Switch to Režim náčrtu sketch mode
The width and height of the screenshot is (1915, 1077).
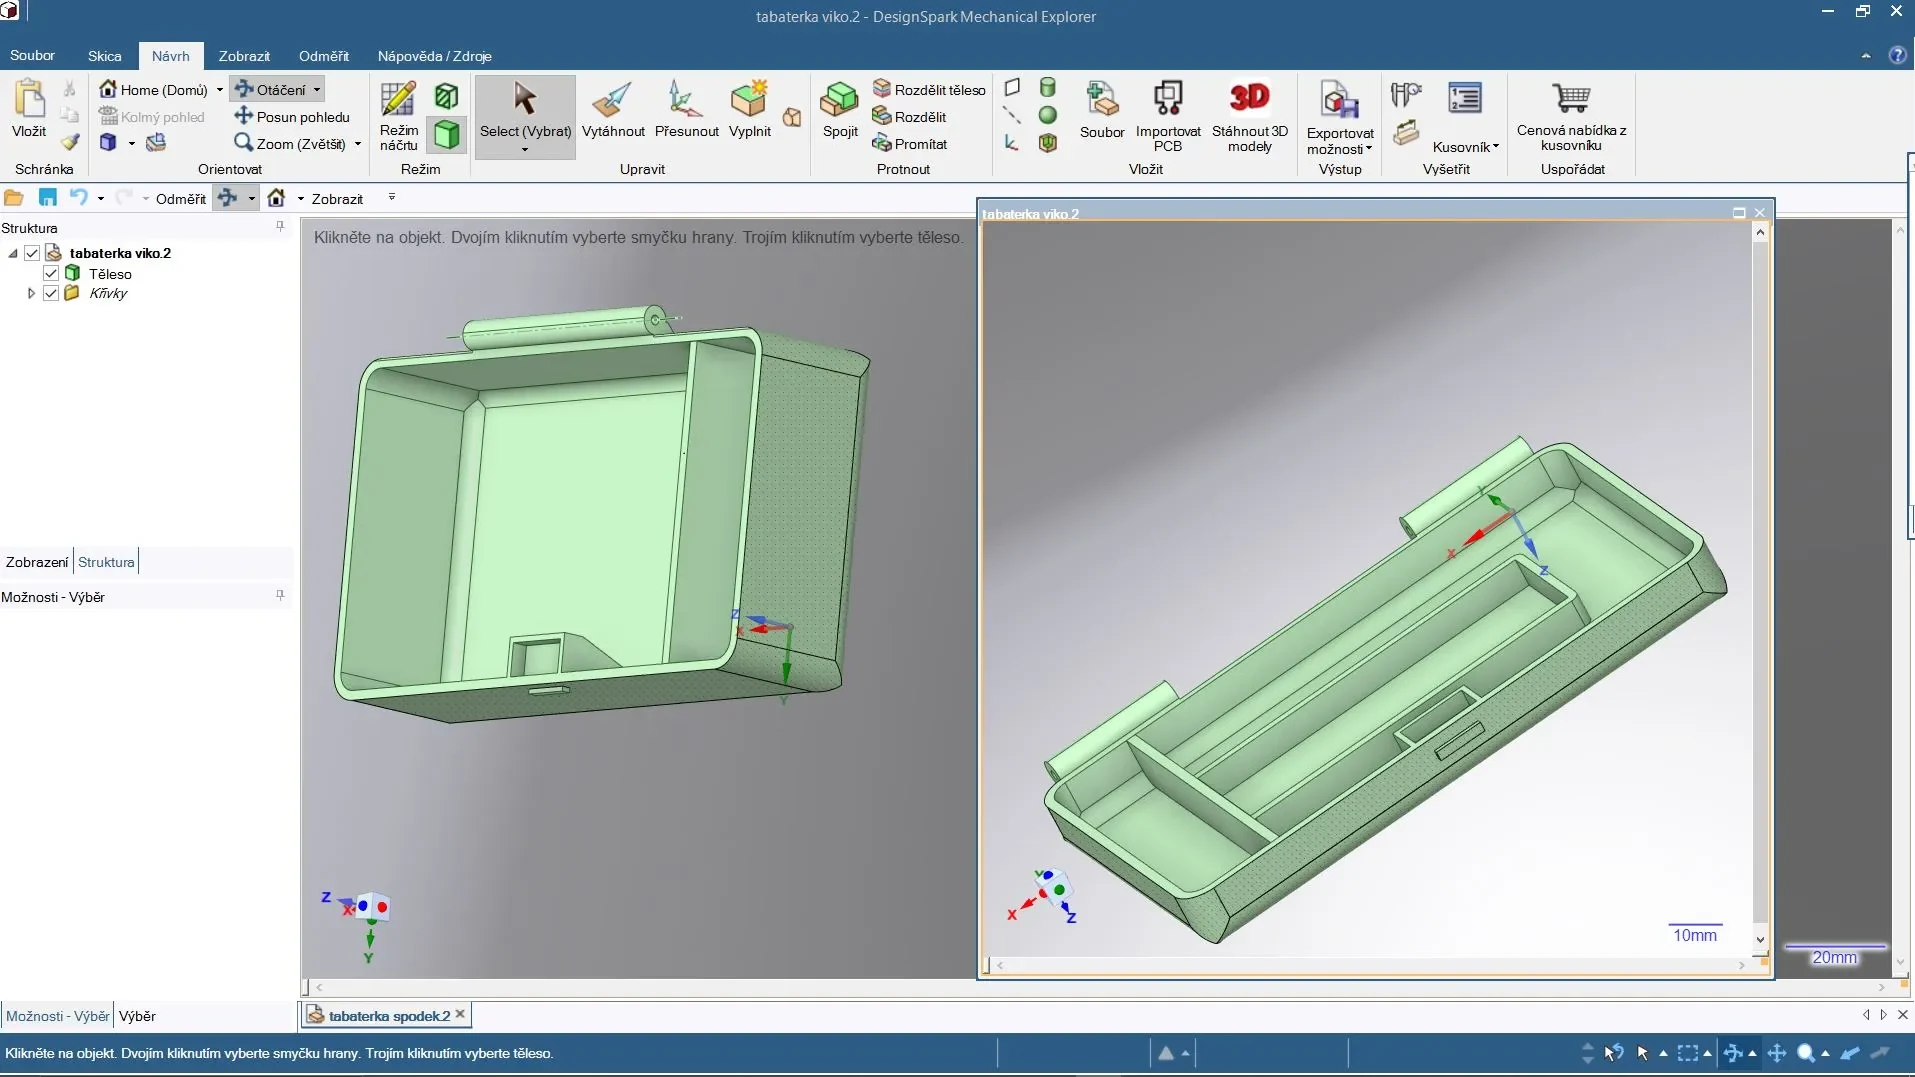point(398,116)
